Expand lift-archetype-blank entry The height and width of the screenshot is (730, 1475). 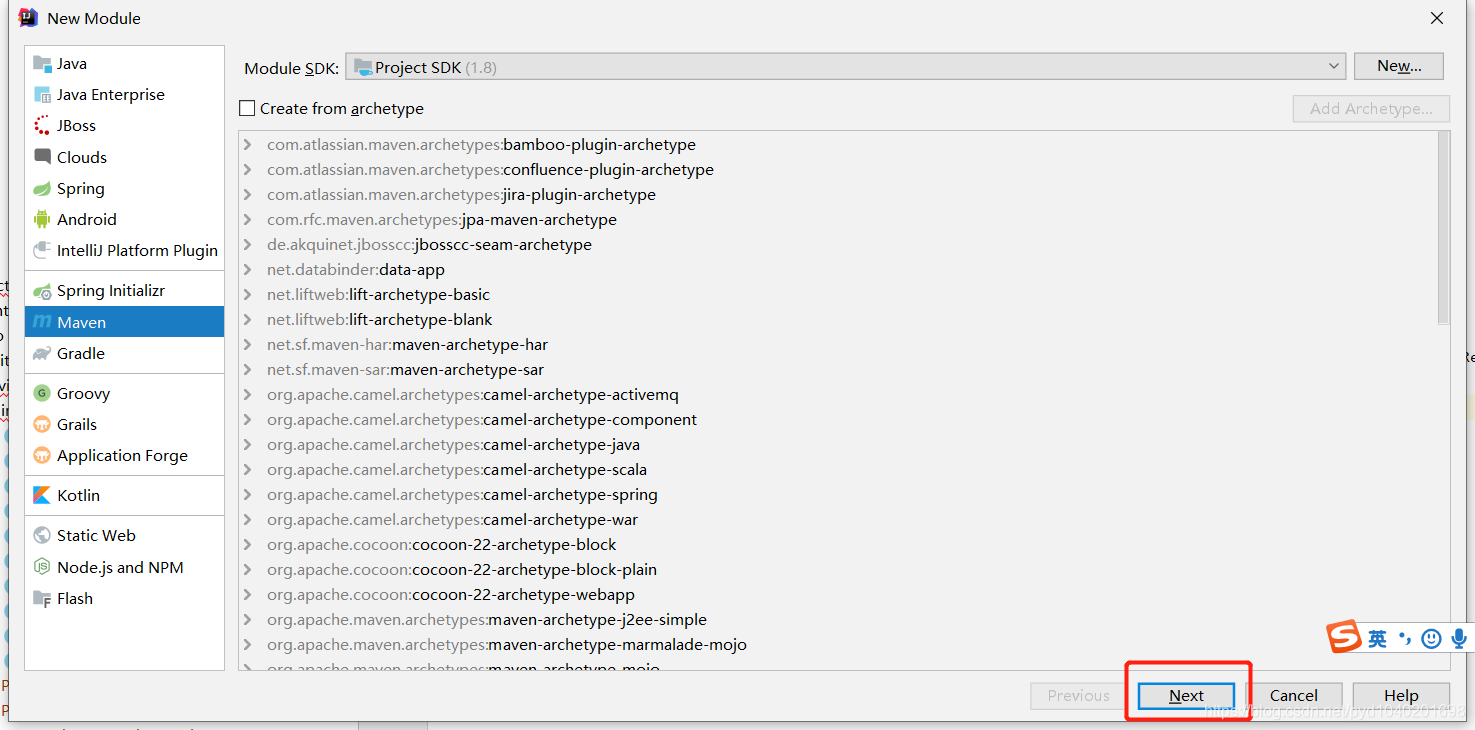(248, 320)
